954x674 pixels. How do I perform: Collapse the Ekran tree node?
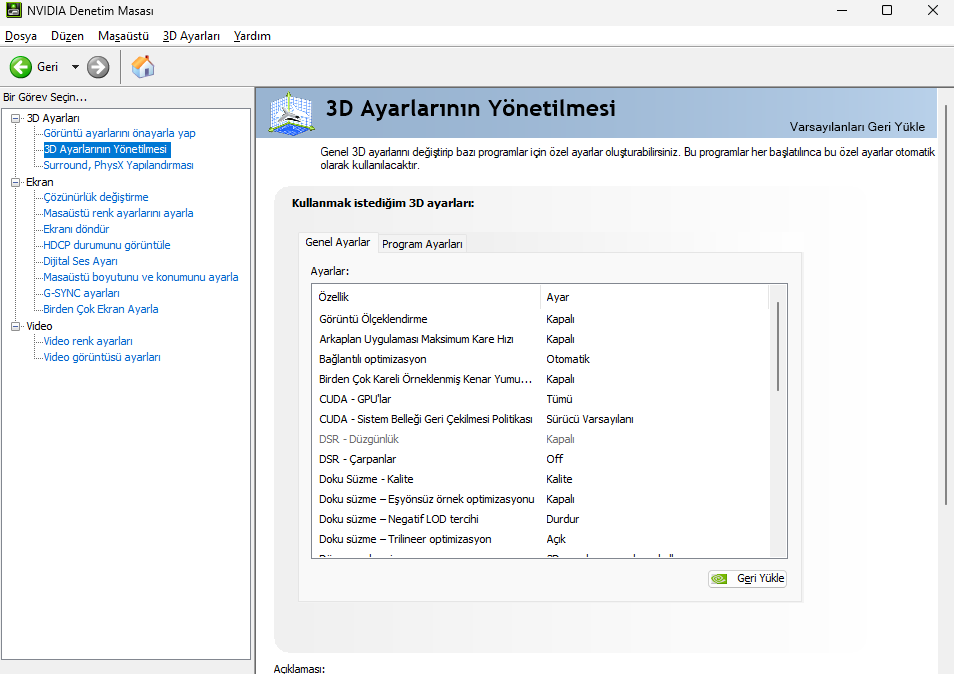click(x=16, y=182)
